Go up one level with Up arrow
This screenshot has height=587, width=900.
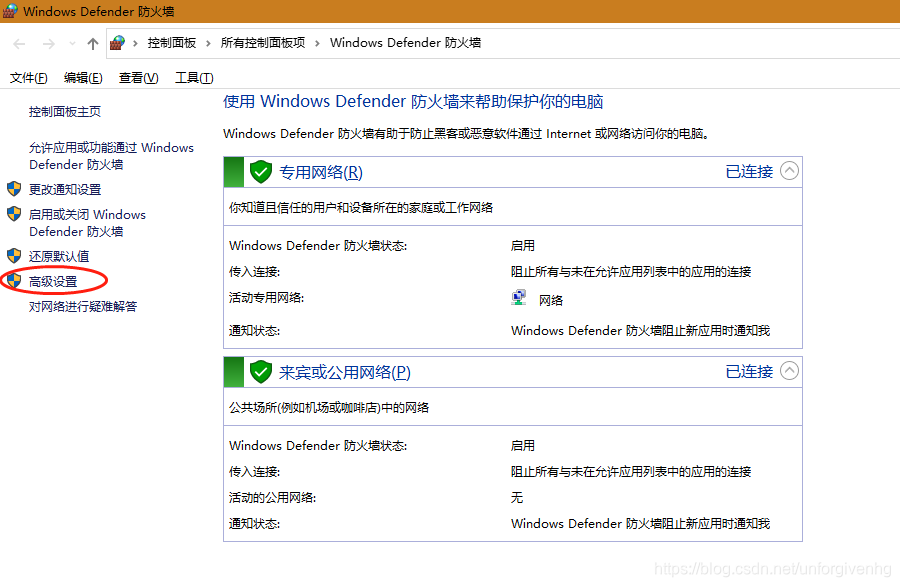pyautogui.click(x=92, y=44)
